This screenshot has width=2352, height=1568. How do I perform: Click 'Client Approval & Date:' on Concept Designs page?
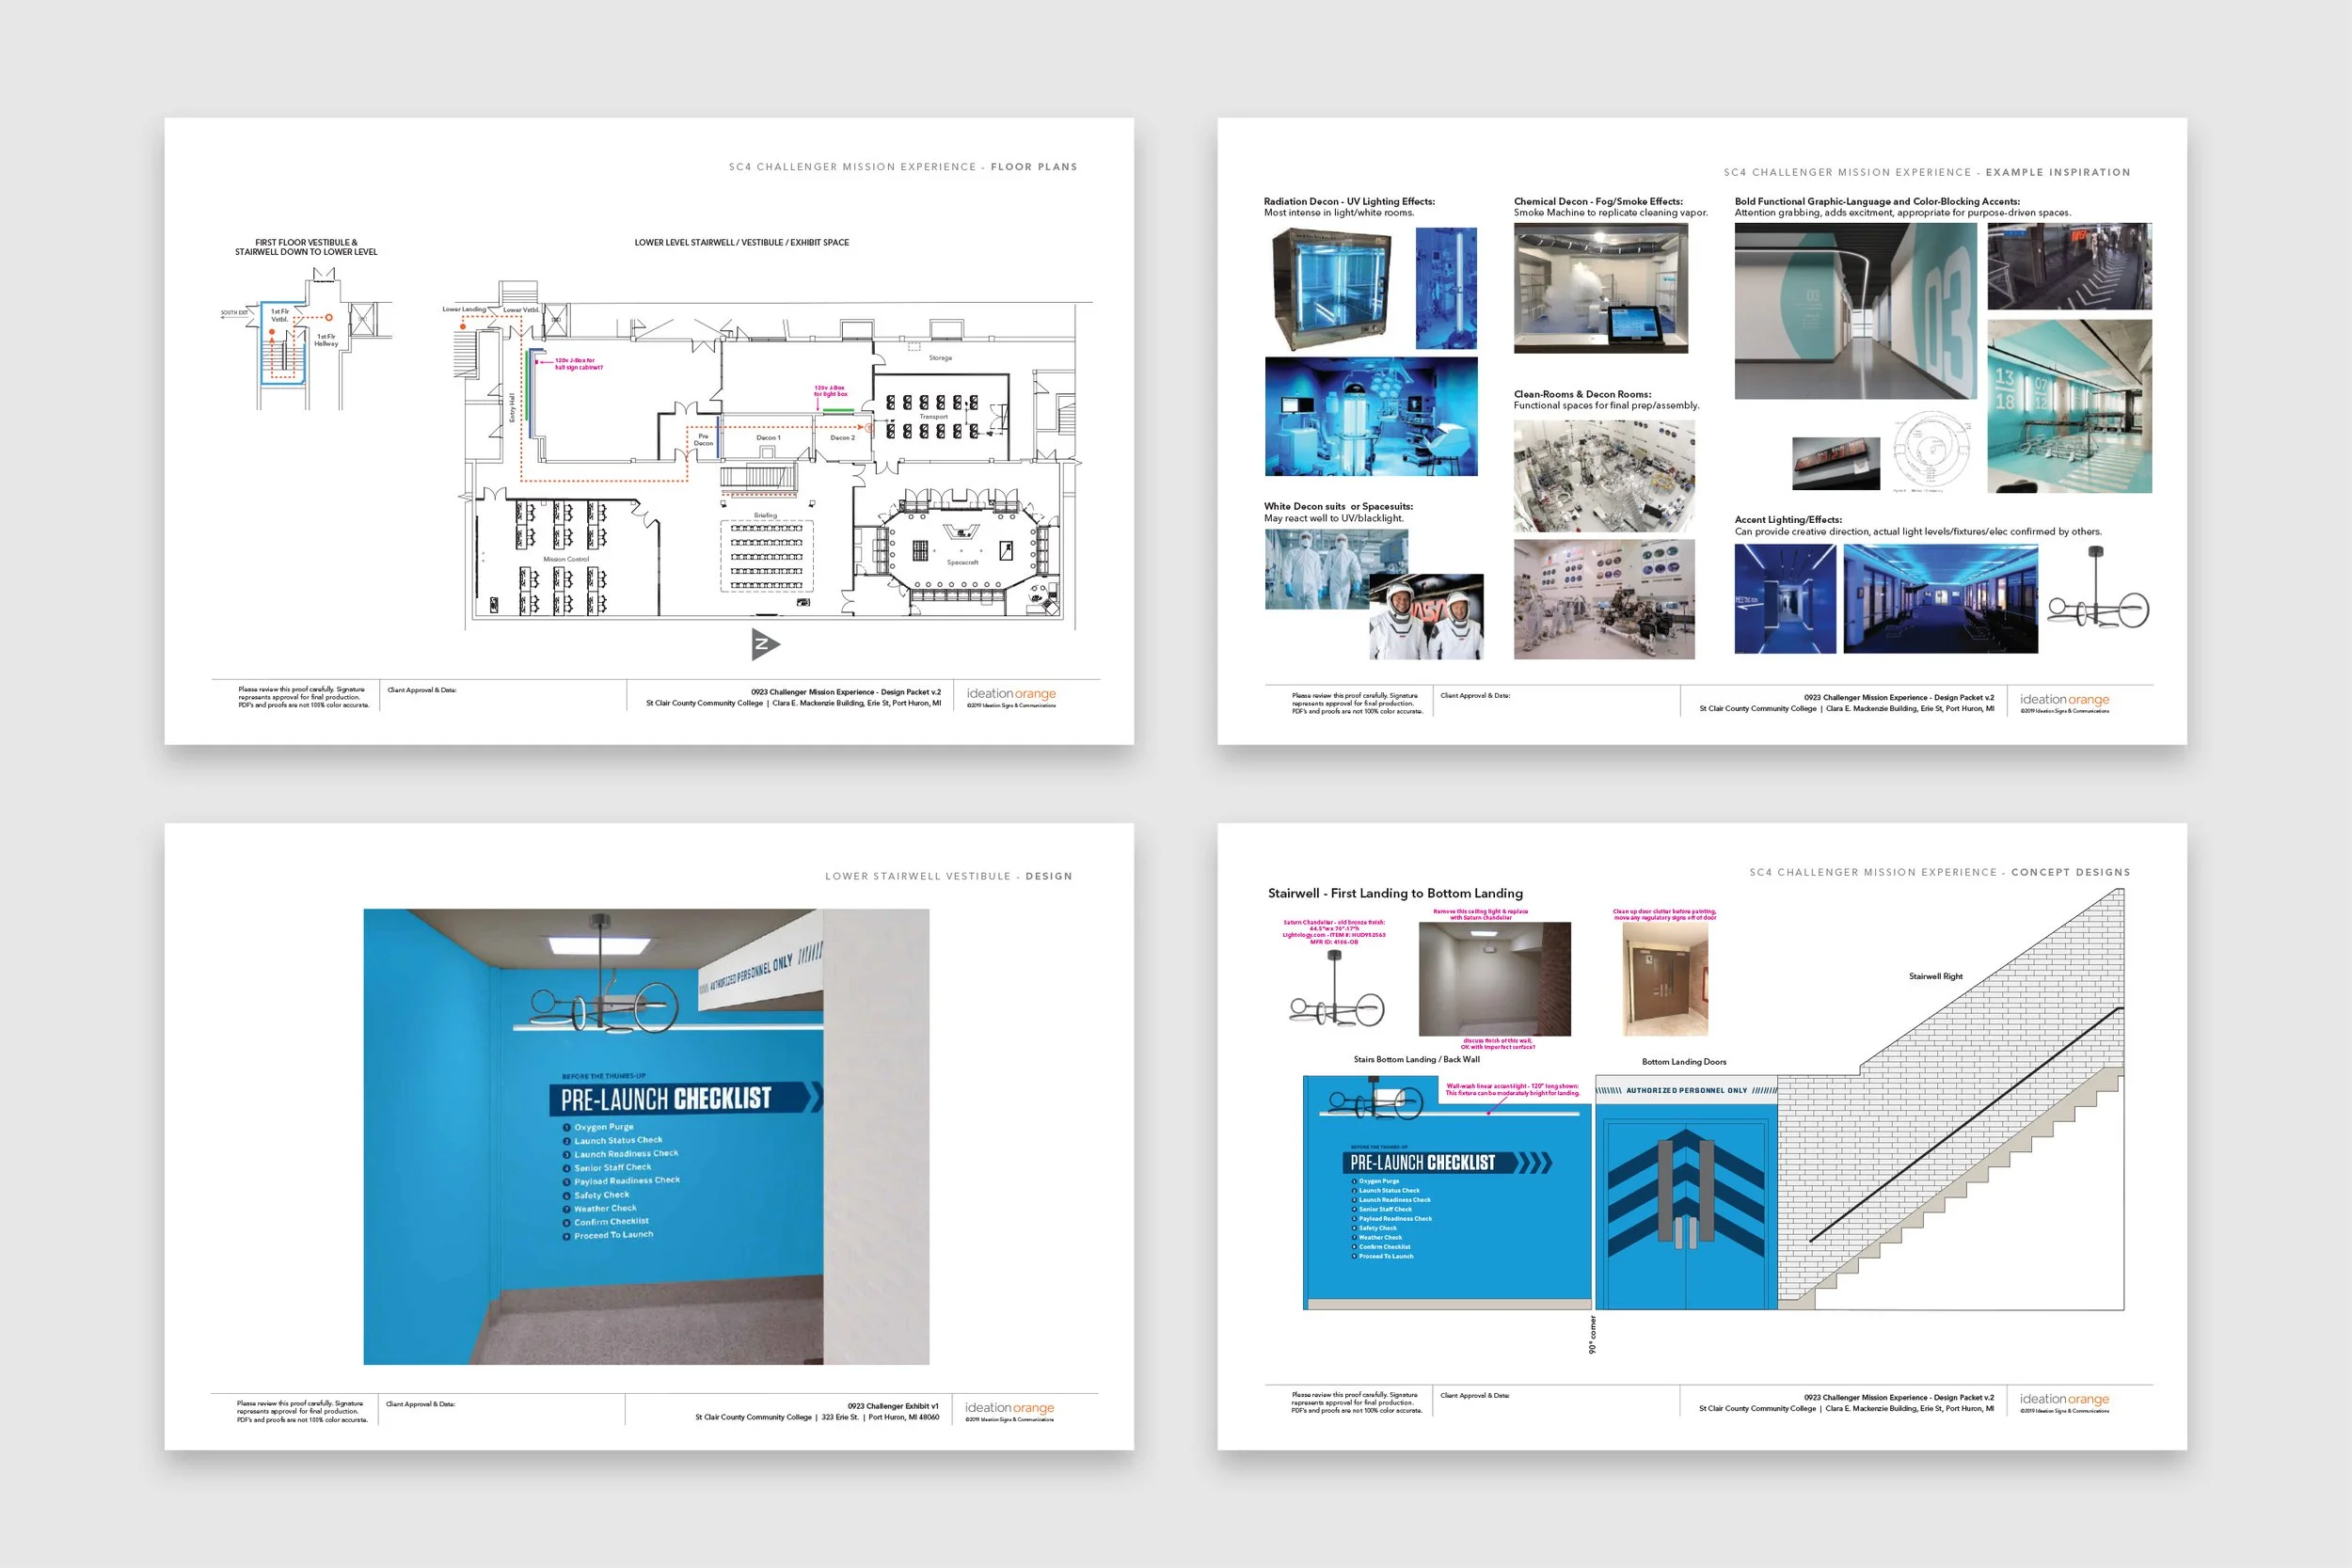click(x=1475, y=1395)
